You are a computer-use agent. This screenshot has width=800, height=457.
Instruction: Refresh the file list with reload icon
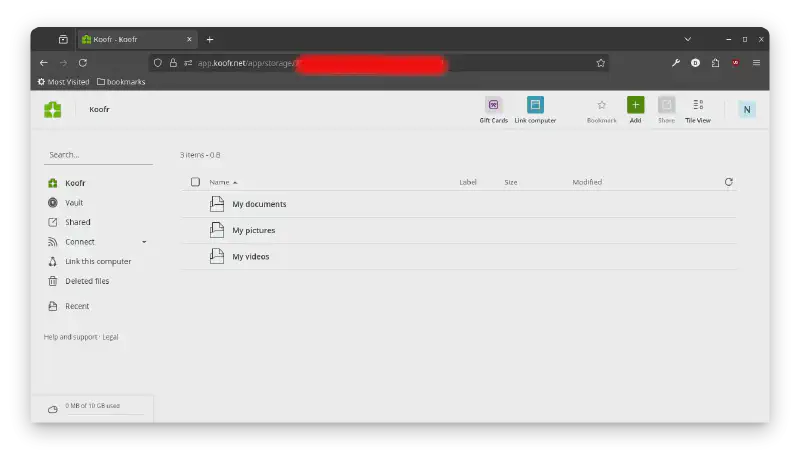tap(728, 182)
